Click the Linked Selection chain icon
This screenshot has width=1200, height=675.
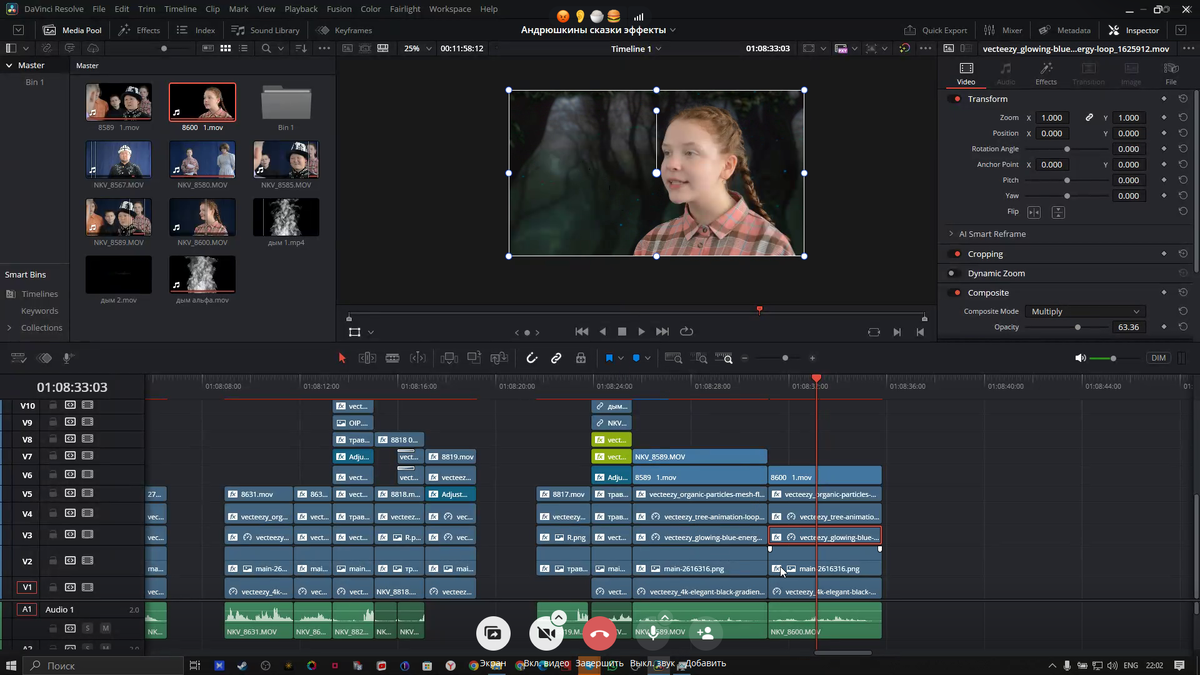556,358
